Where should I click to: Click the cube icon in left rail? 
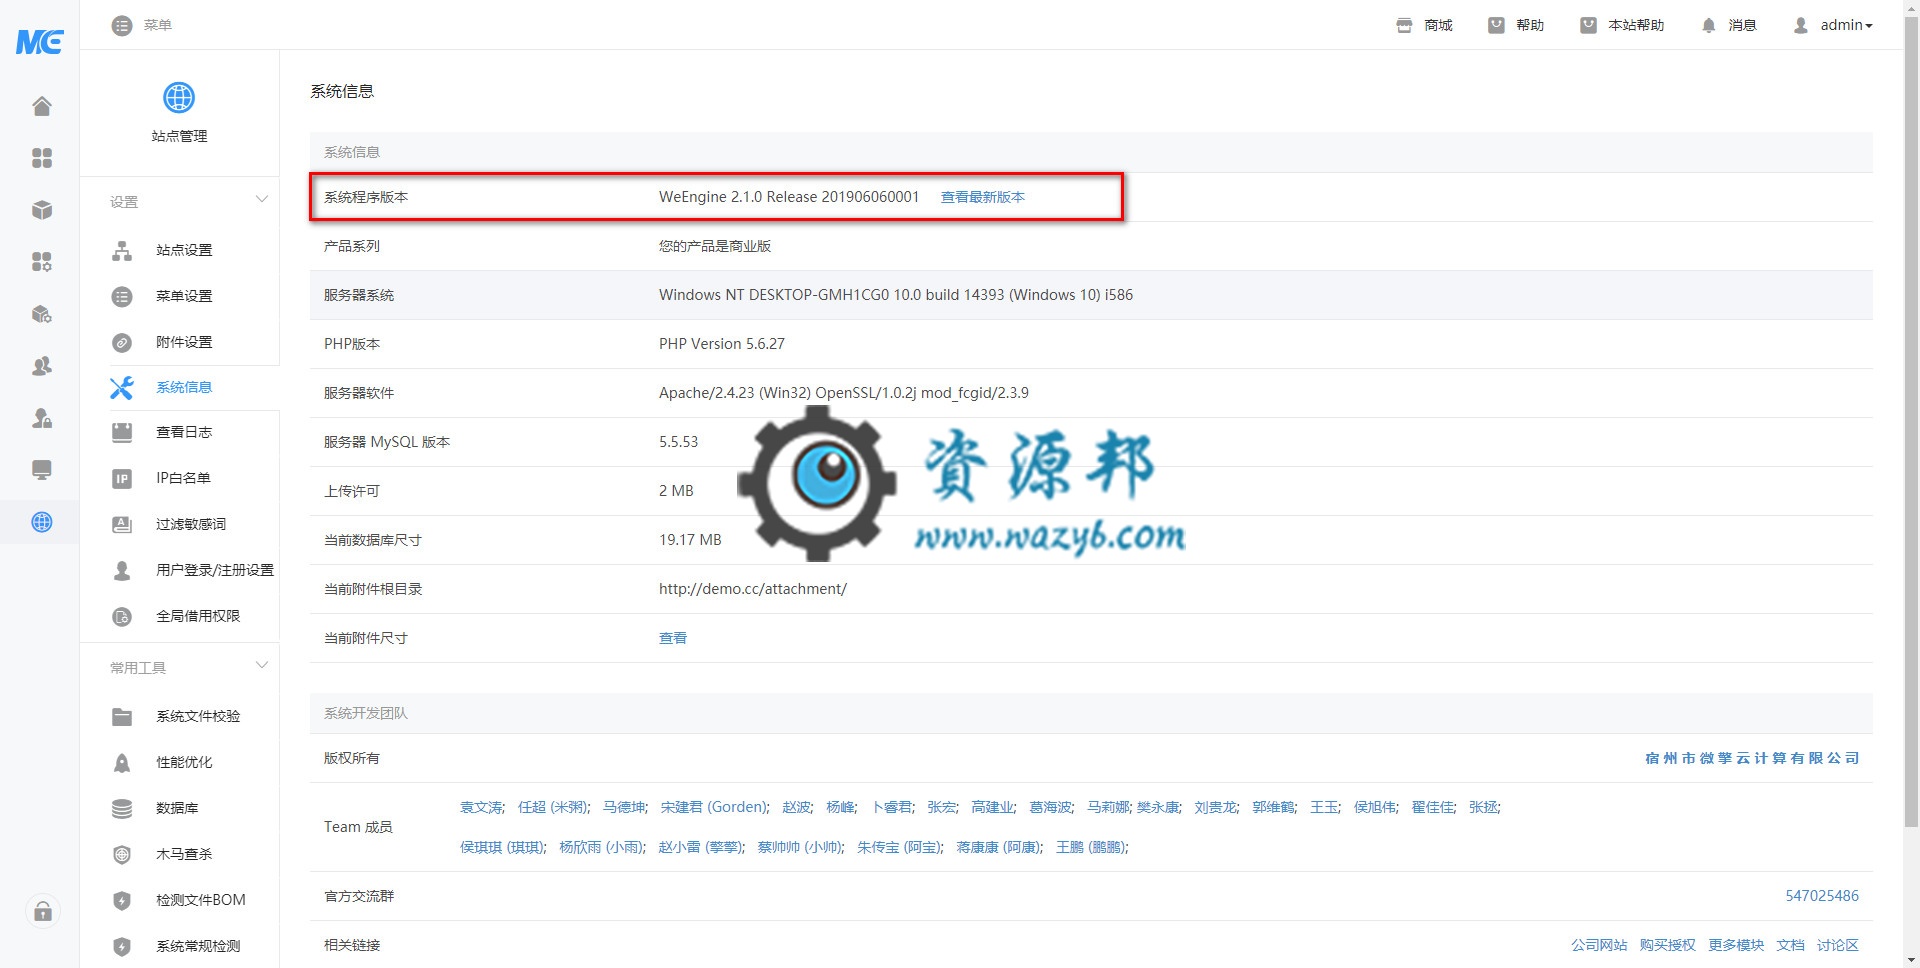point(42,210)
